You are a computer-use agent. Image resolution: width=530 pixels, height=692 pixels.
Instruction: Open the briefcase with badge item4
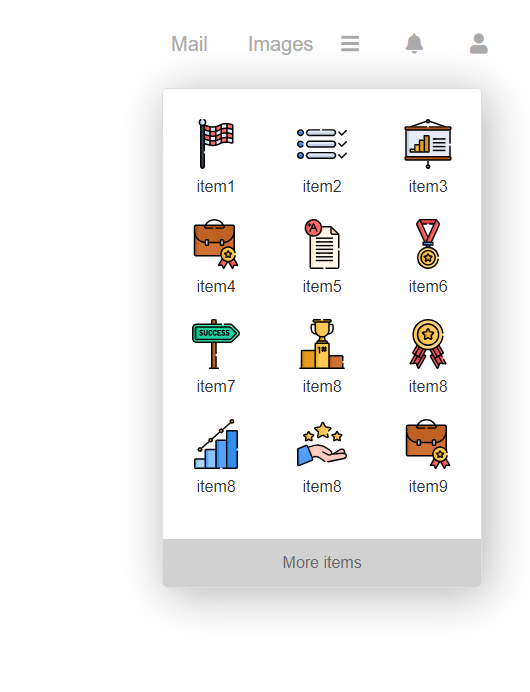[216, 244]
